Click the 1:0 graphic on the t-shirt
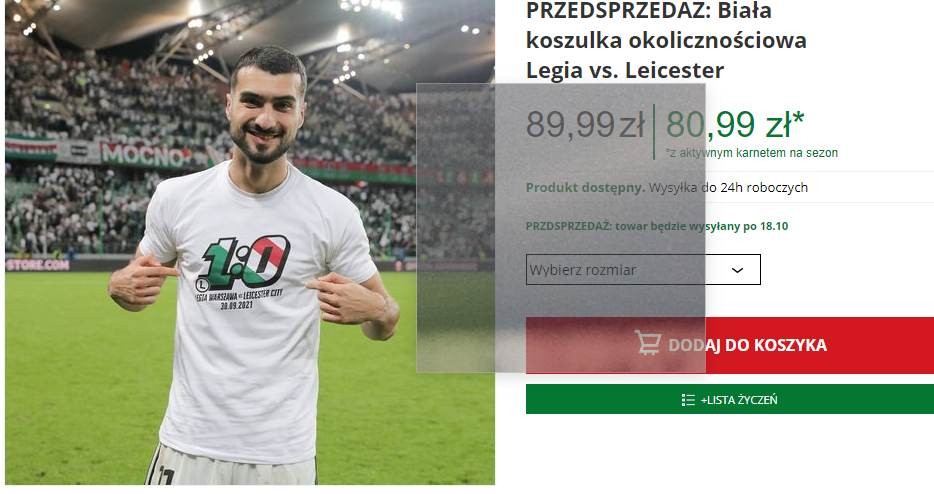This screenshot has height=494, width=934. point(245,262)
